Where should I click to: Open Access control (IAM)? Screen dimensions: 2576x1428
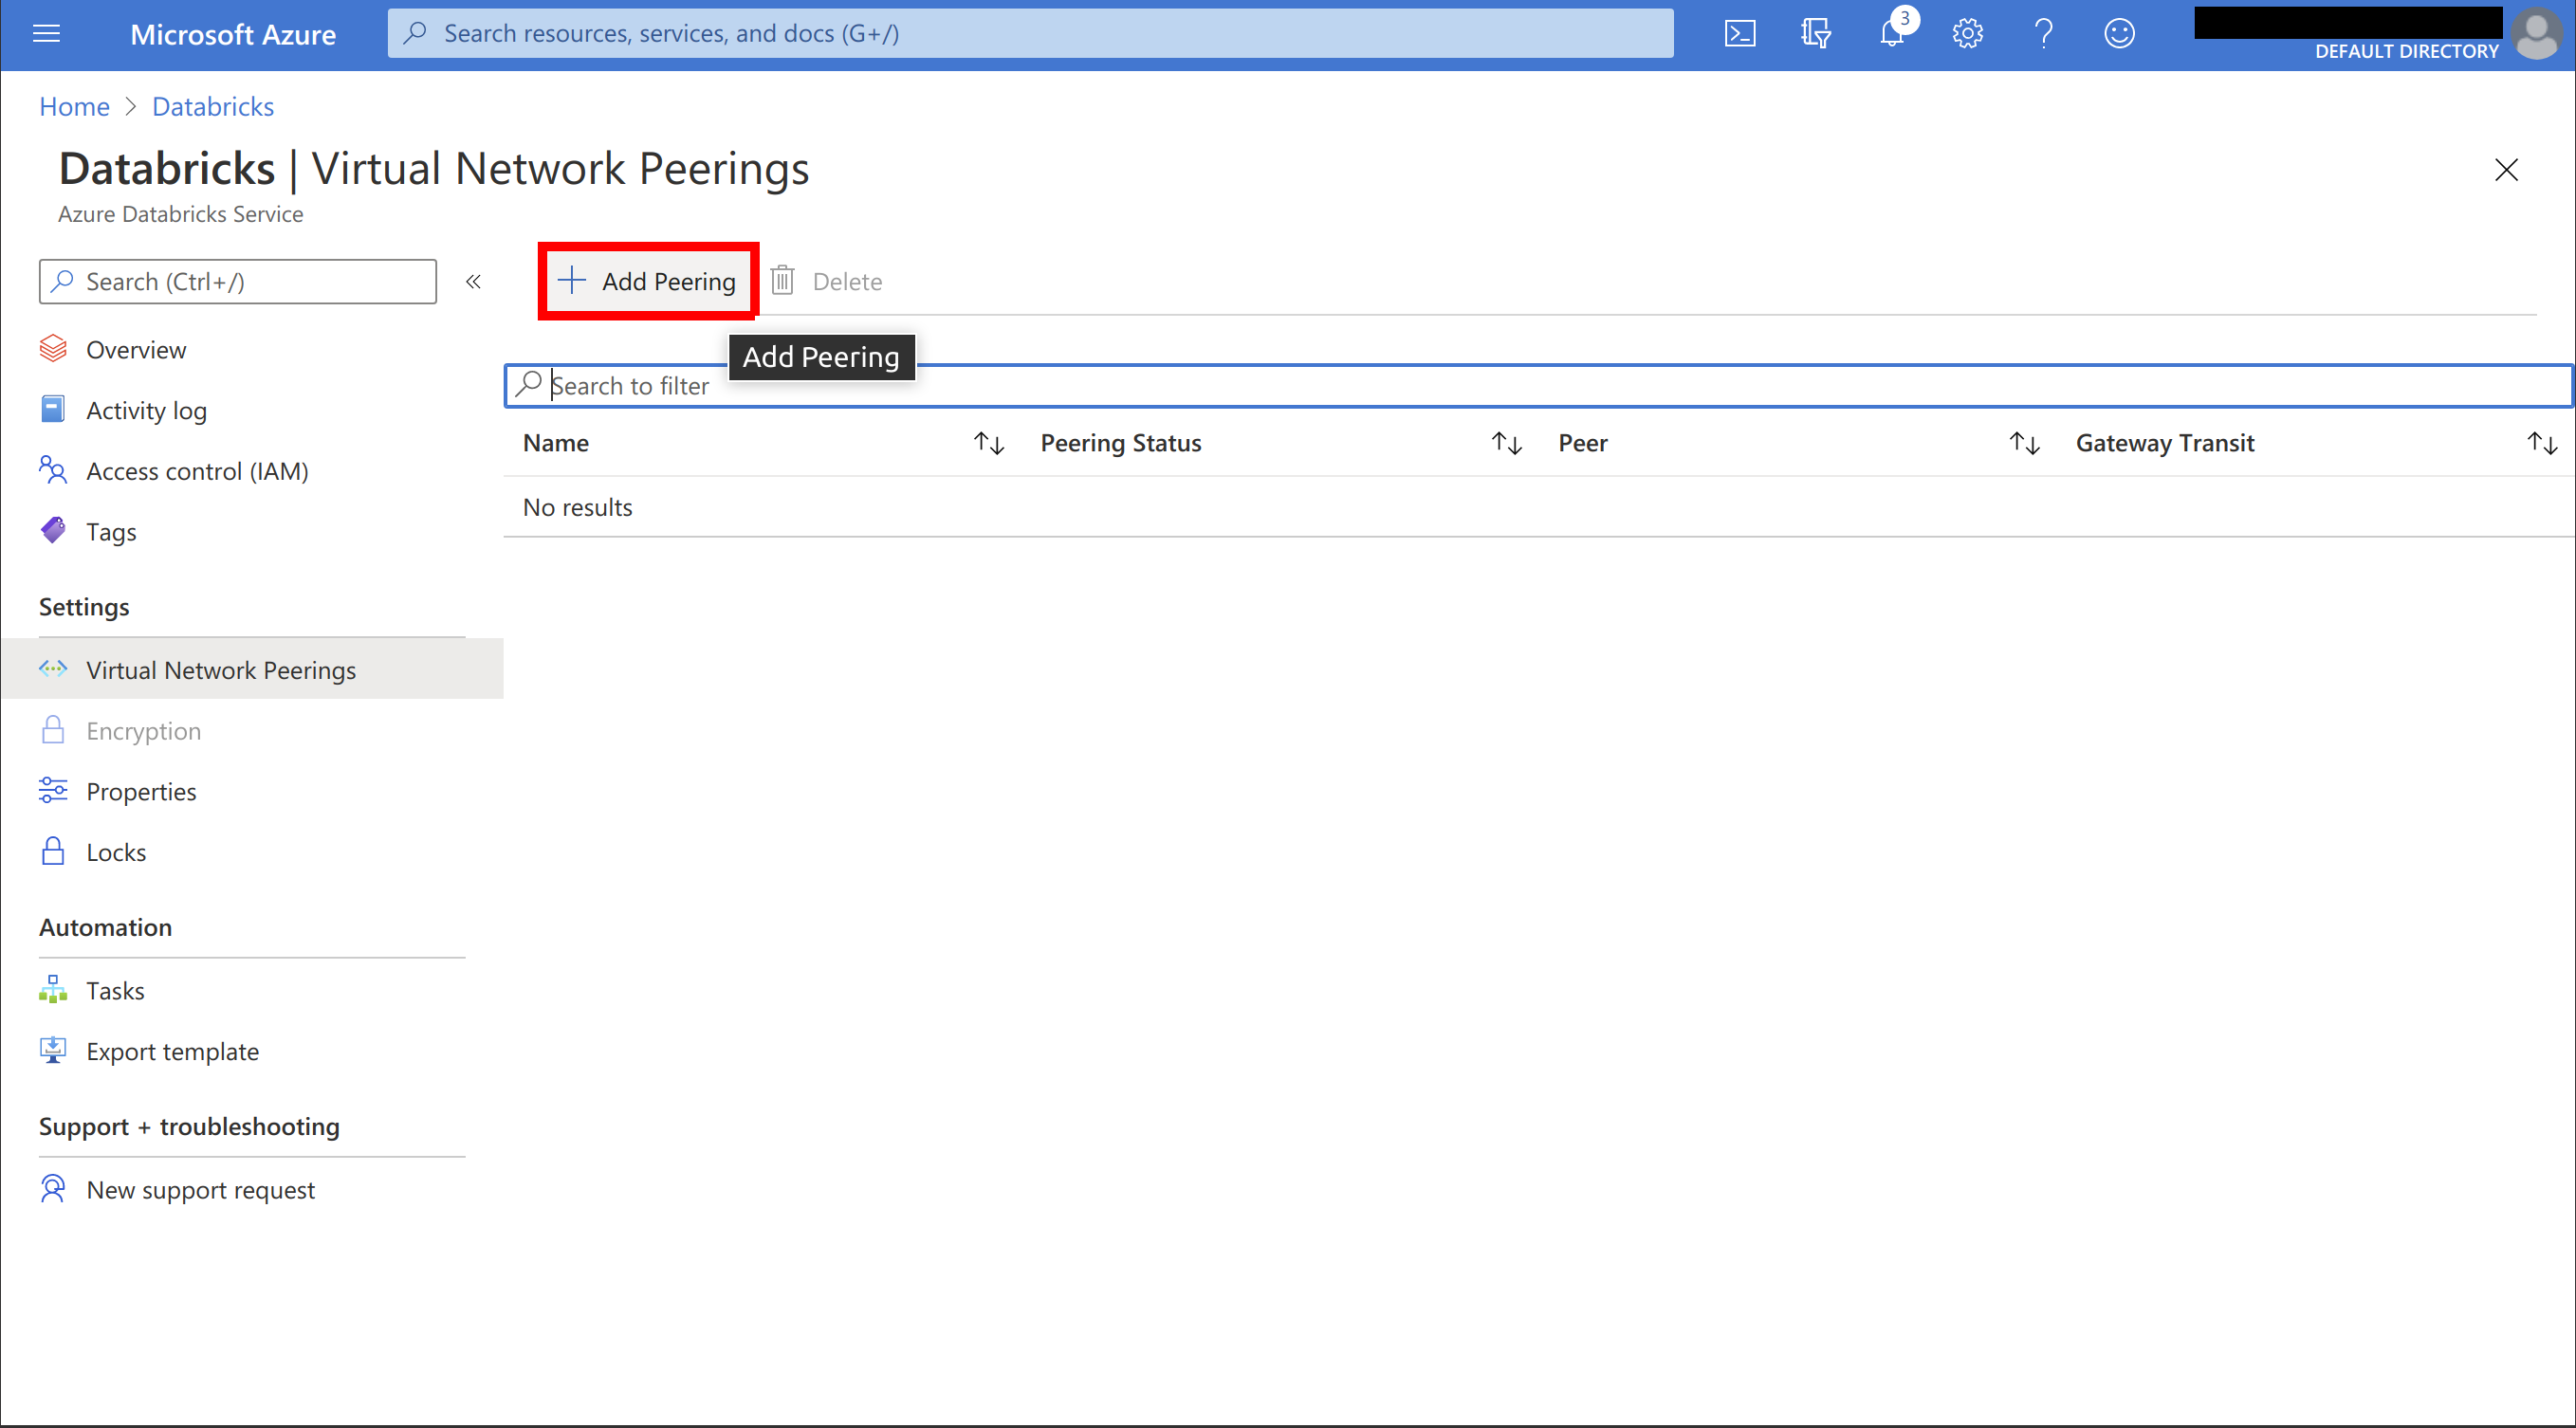pos(197,470)
